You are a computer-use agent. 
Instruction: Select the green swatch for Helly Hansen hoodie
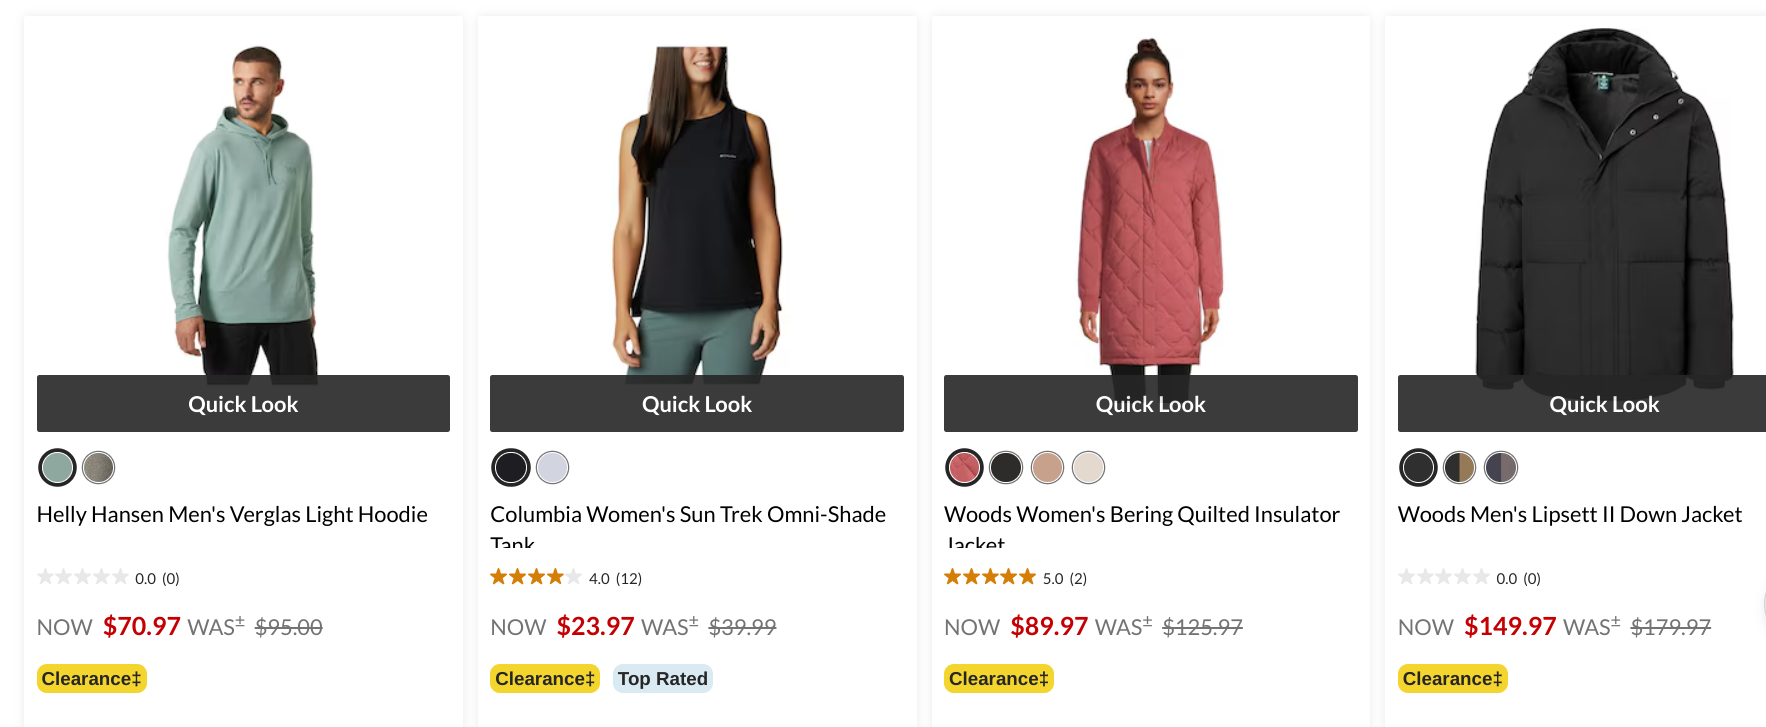57,467
